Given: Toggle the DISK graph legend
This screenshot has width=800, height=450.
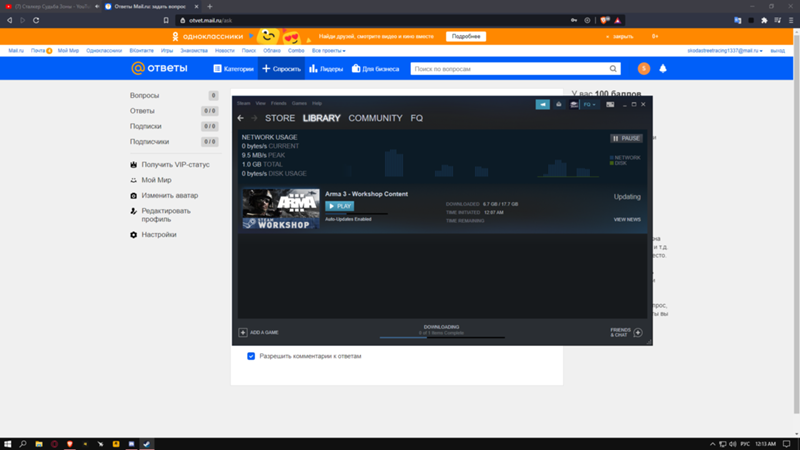Looking at the screenshot, I should click(x=618, y=163).
